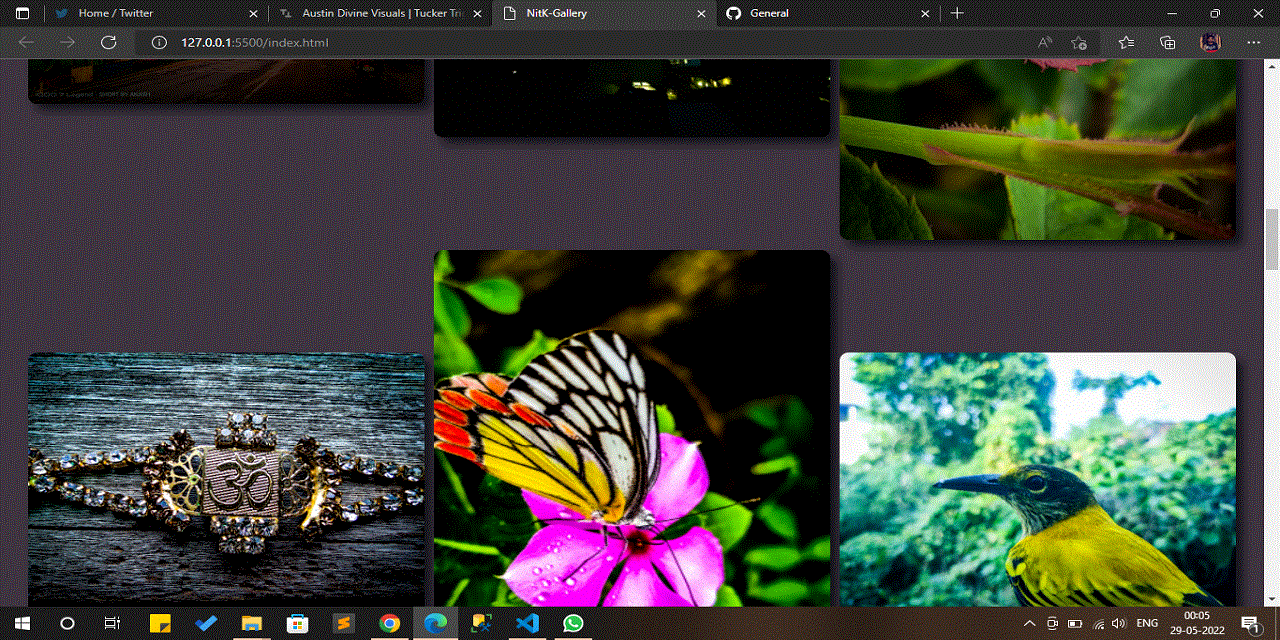
Task: Click the Read Aloud icon in address bar
Action: pyautogui.click(x=1044, y=42)
